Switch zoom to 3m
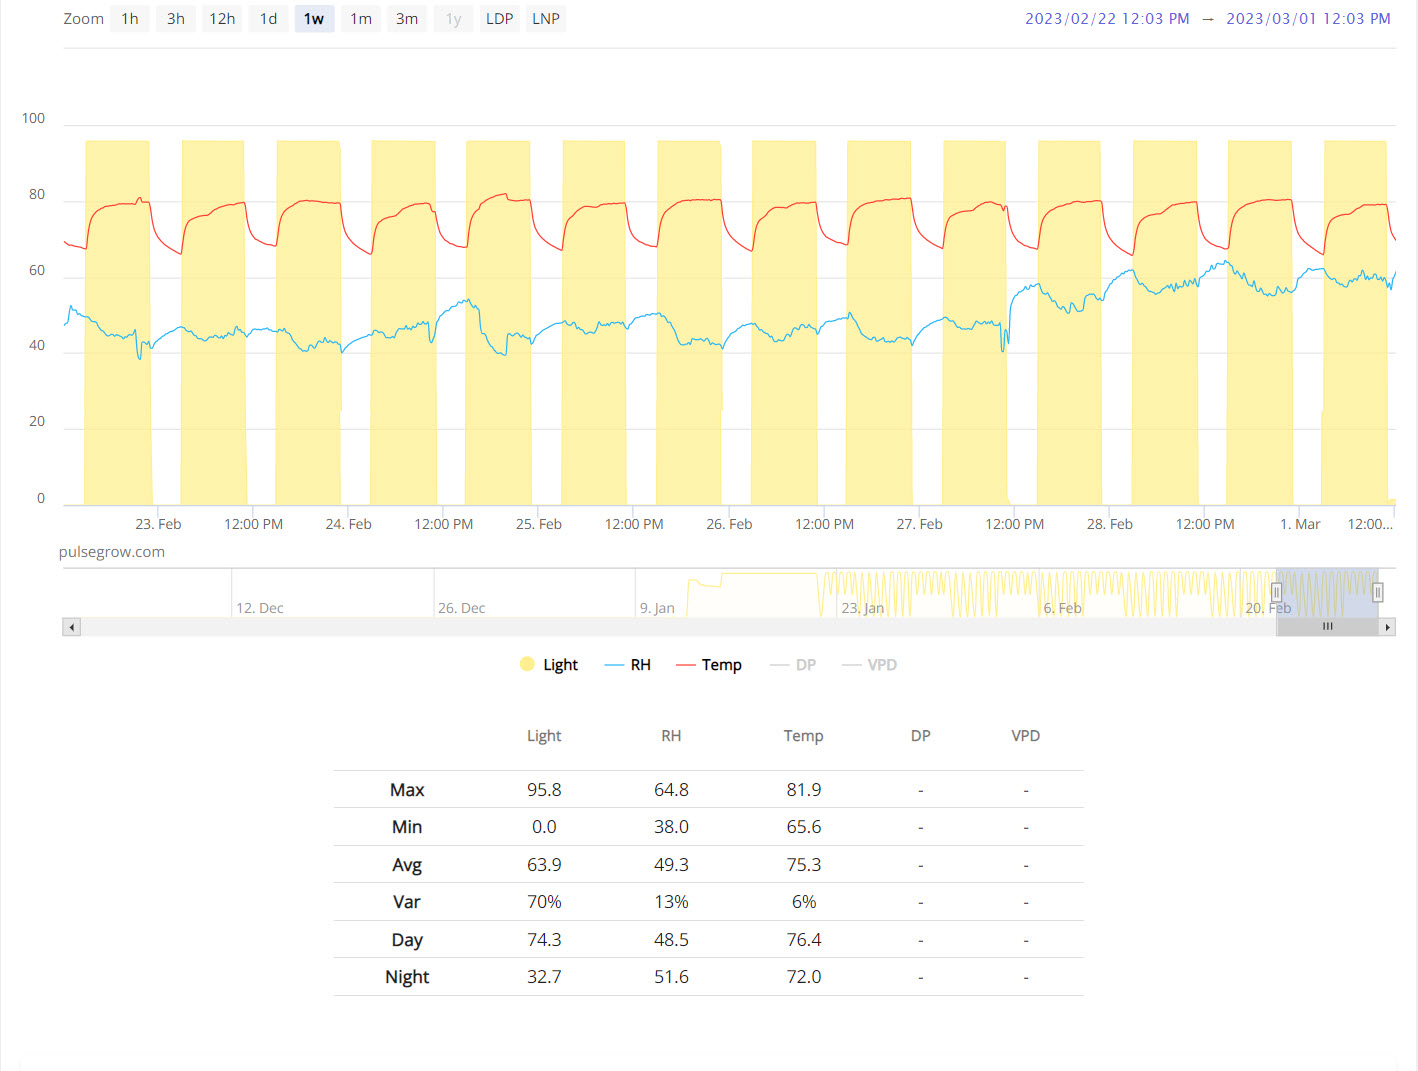 [407, 19]
